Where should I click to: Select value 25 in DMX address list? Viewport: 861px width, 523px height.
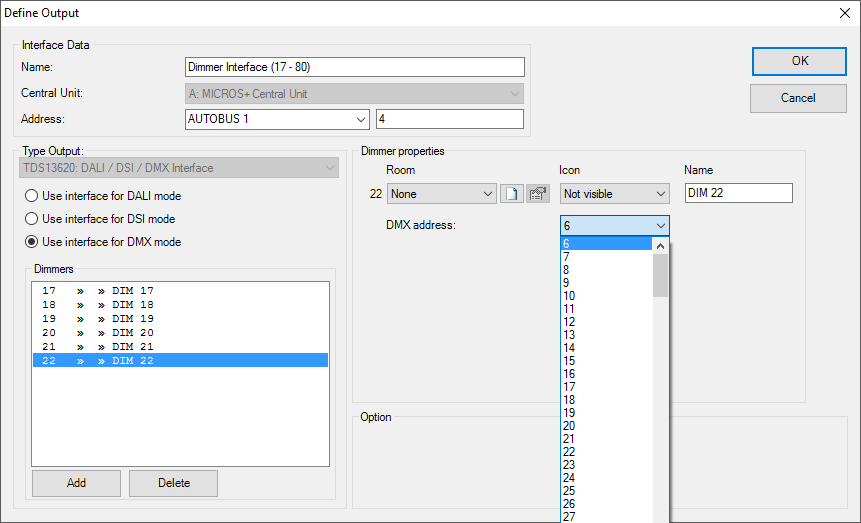[x=569, y=491]
